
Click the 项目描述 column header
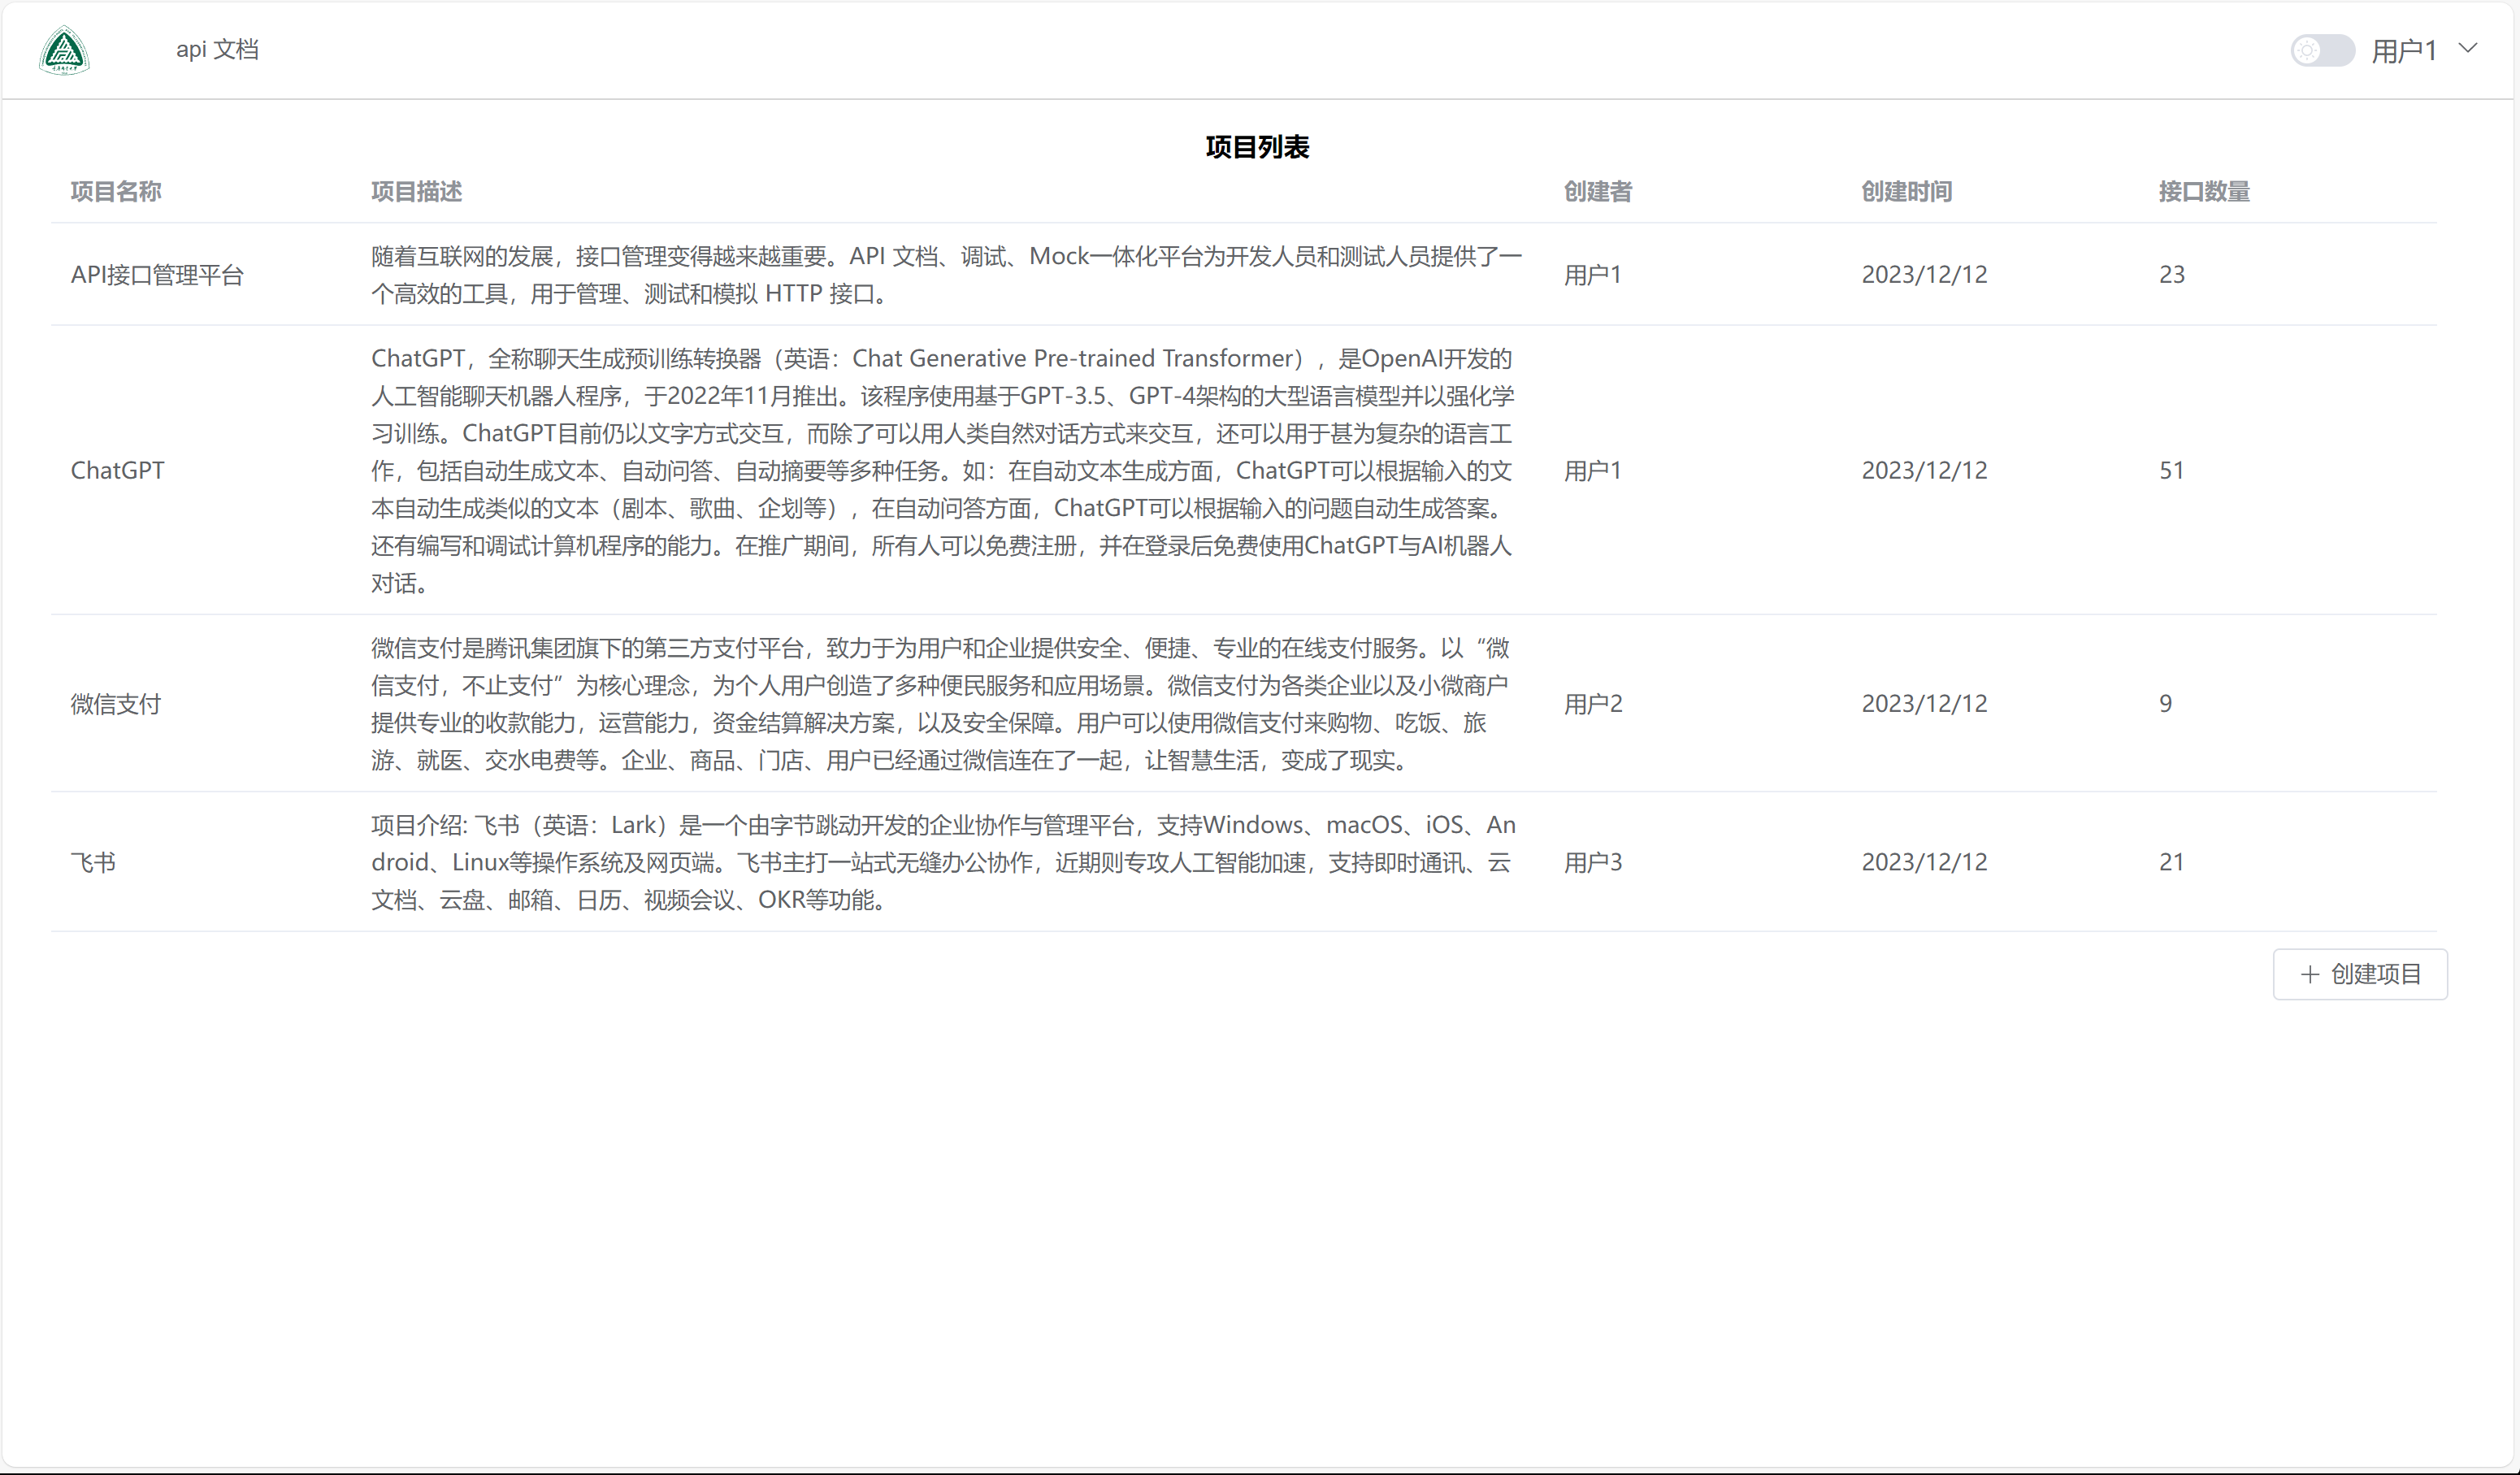pos(416,192)
